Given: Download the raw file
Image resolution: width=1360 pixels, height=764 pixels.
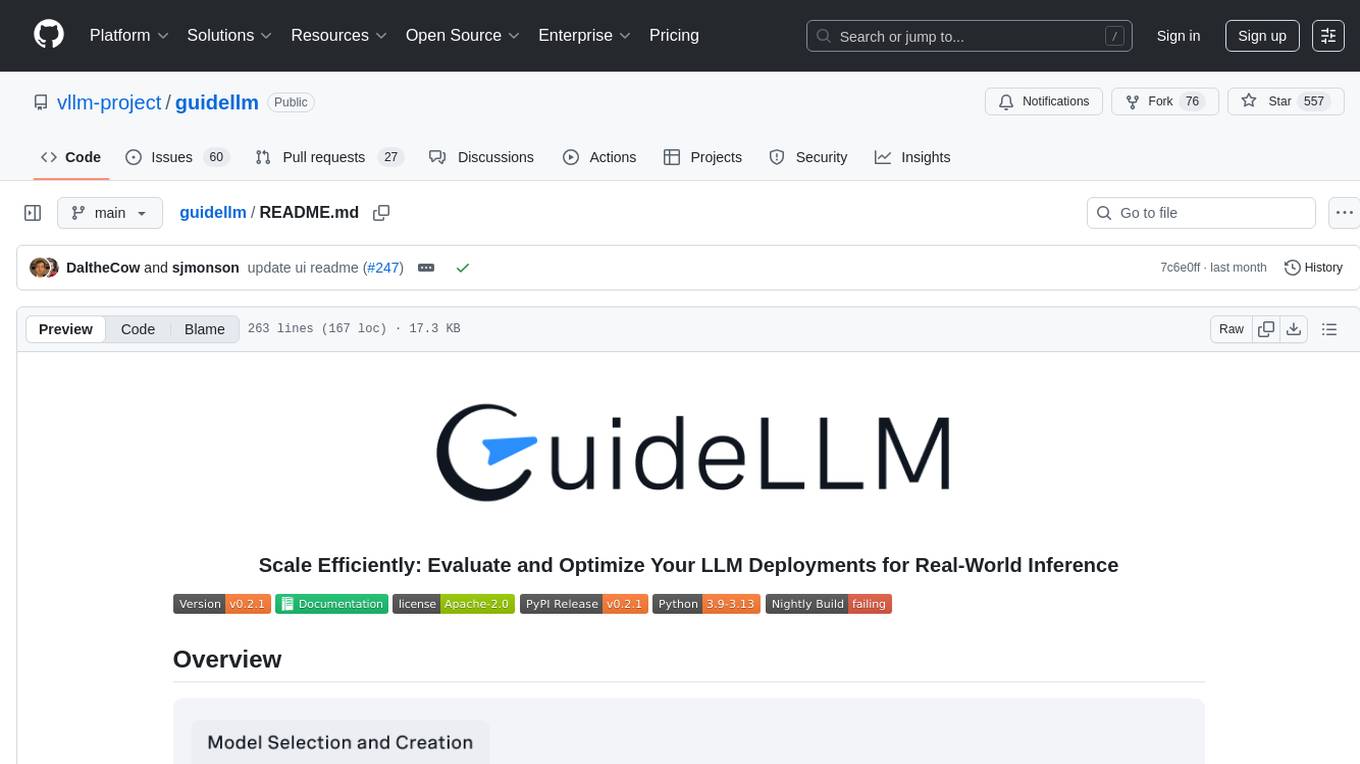Looking at the screenshot, I should (1293, 329).
